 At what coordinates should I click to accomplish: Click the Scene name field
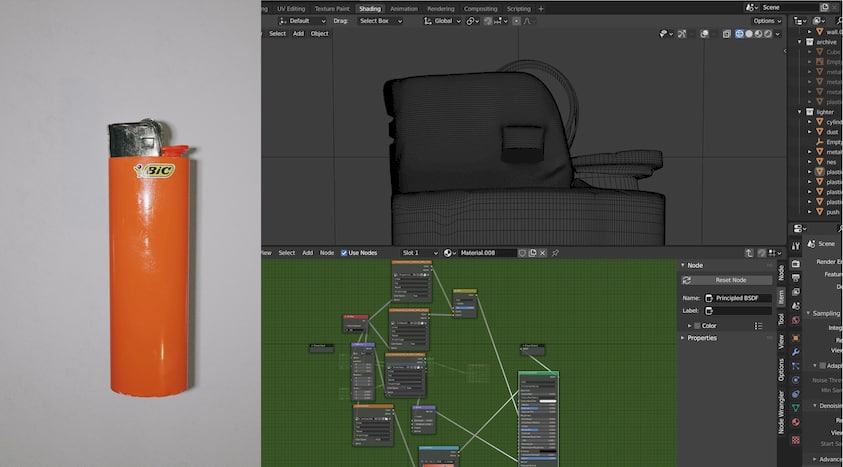[x=788, y=8]
